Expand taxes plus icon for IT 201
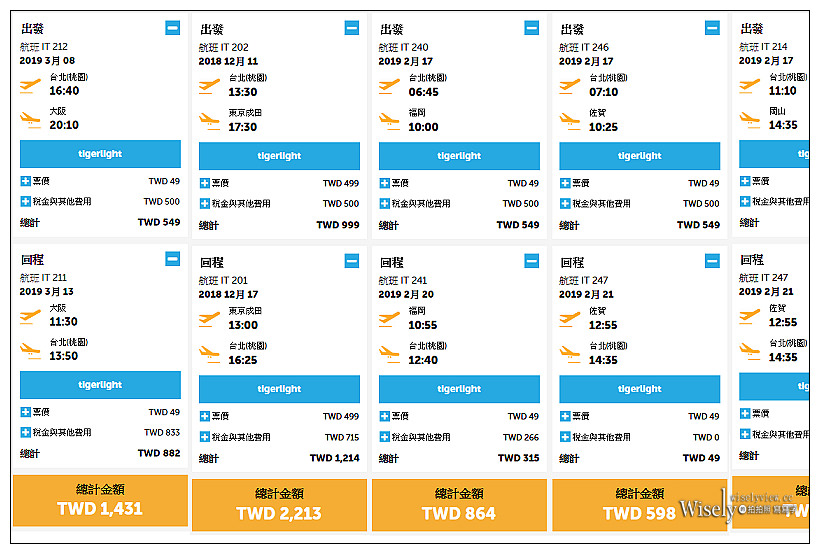Image resolution: width=820 pixels, height=554 pixels. (204, 437)
